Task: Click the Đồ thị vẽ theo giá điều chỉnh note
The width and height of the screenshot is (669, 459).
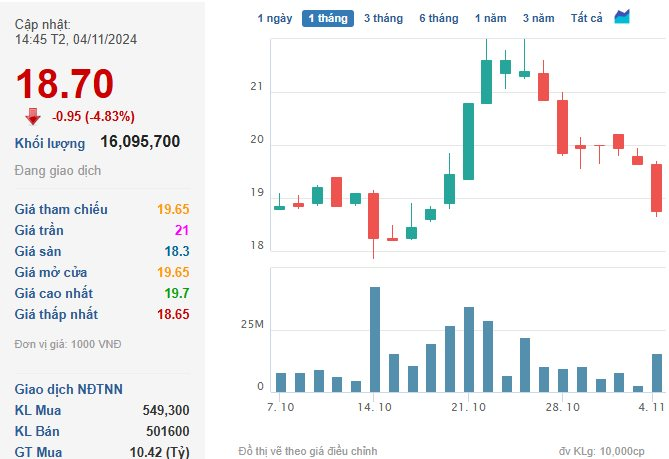Action: click(x=308, y=451)
